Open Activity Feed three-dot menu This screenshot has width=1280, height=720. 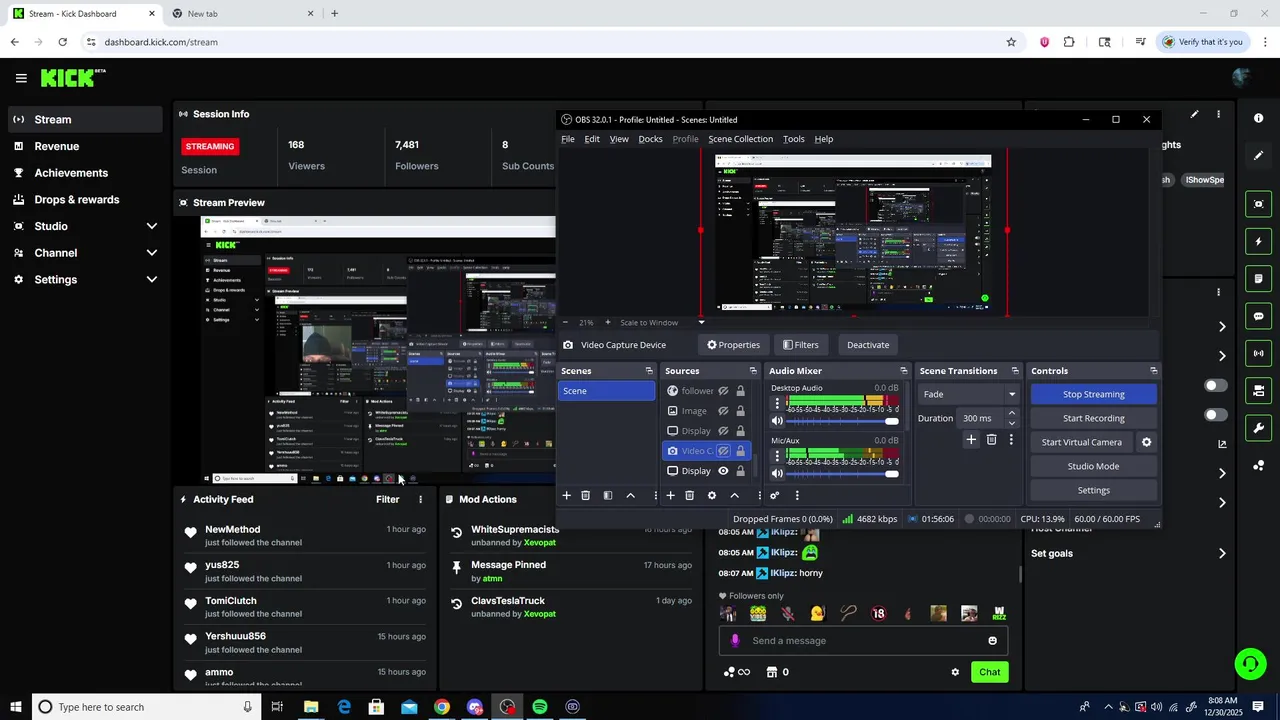(420, 499)
